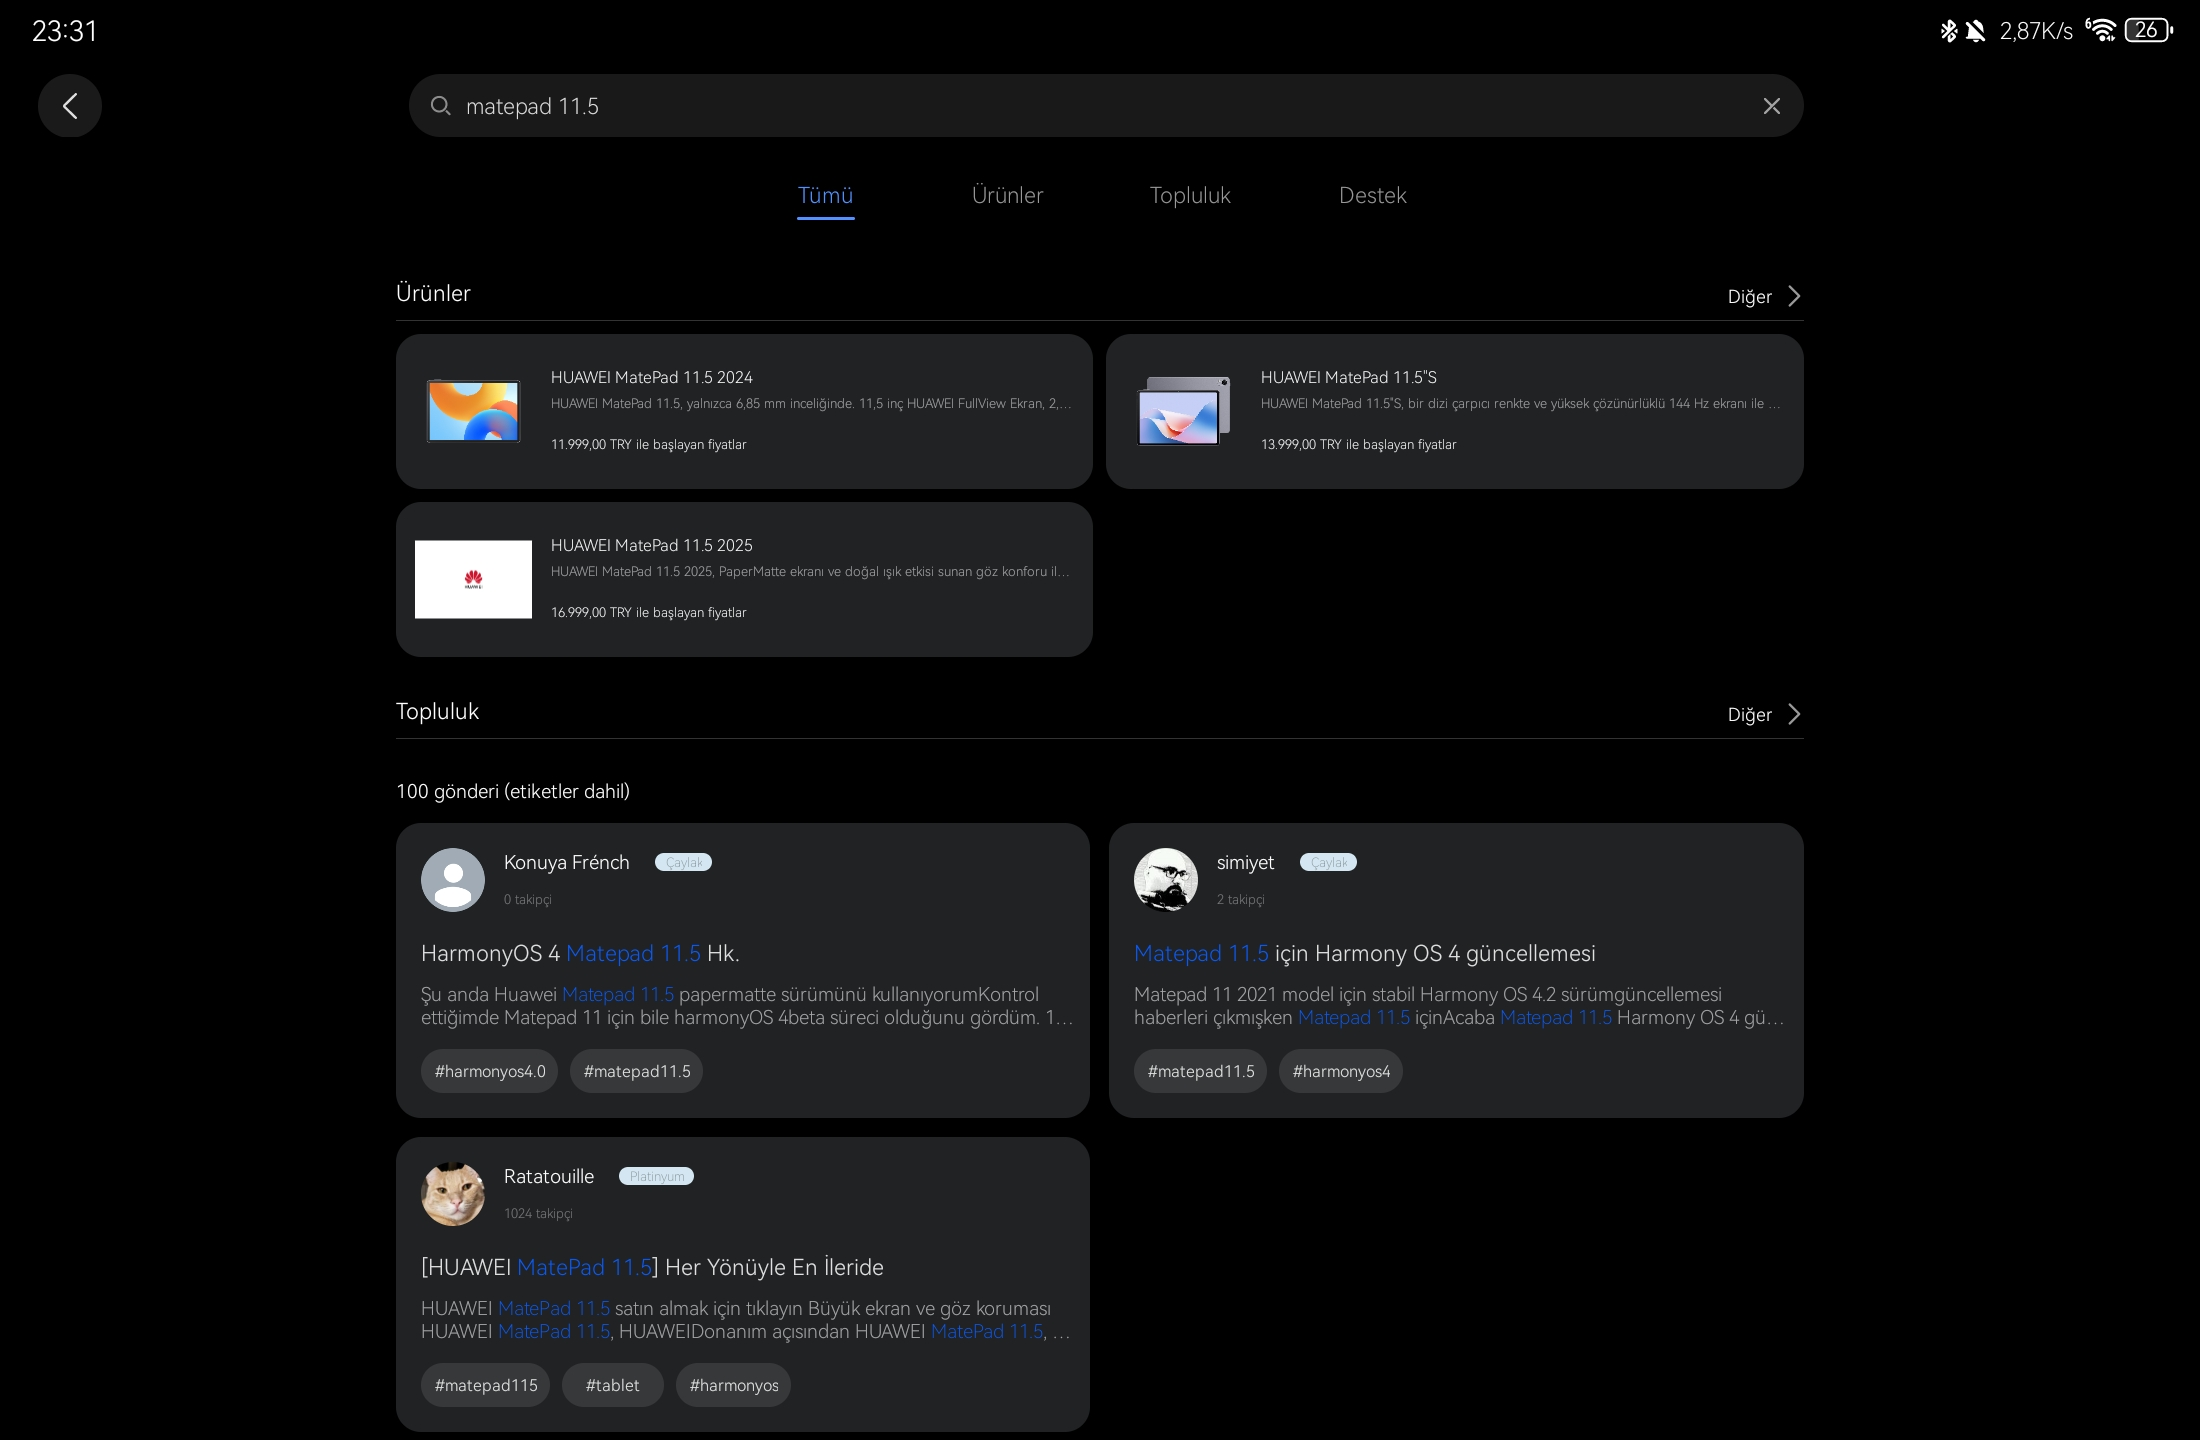Click the 1024 takipçi follower count
The width and height of the screenshot is (2200, 1440).
coord(538,1213)
